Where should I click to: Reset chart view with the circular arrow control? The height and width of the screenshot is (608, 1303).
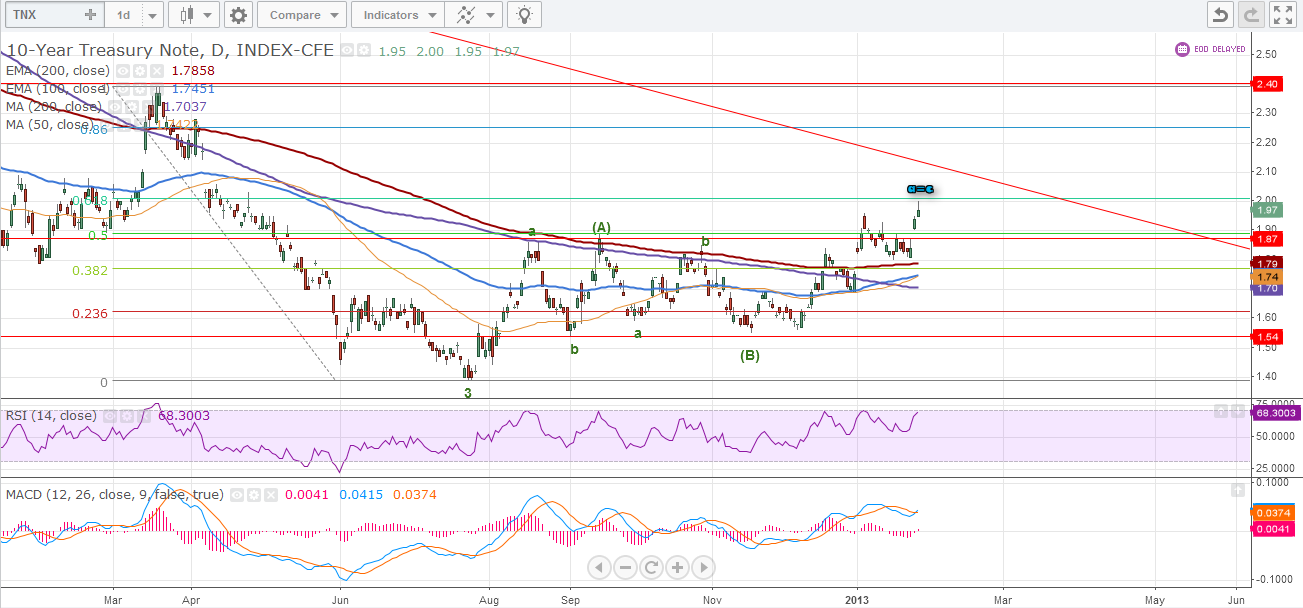[651, 568]
